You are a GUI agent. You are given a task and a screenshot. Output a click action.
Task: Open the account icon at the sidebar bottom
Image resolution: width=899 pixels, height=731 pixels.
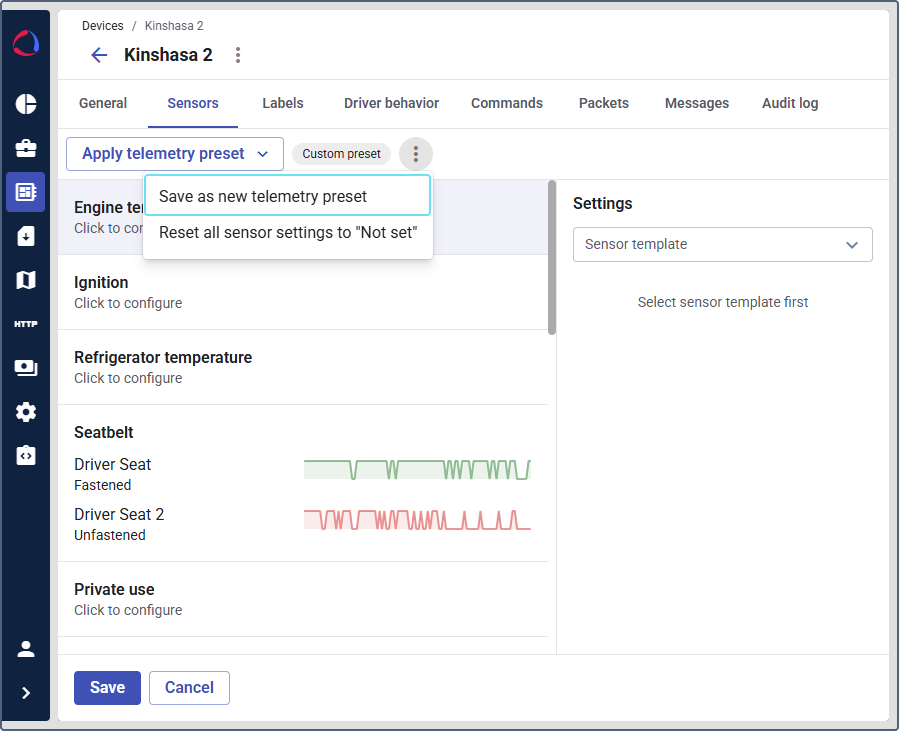pos(25,648)
